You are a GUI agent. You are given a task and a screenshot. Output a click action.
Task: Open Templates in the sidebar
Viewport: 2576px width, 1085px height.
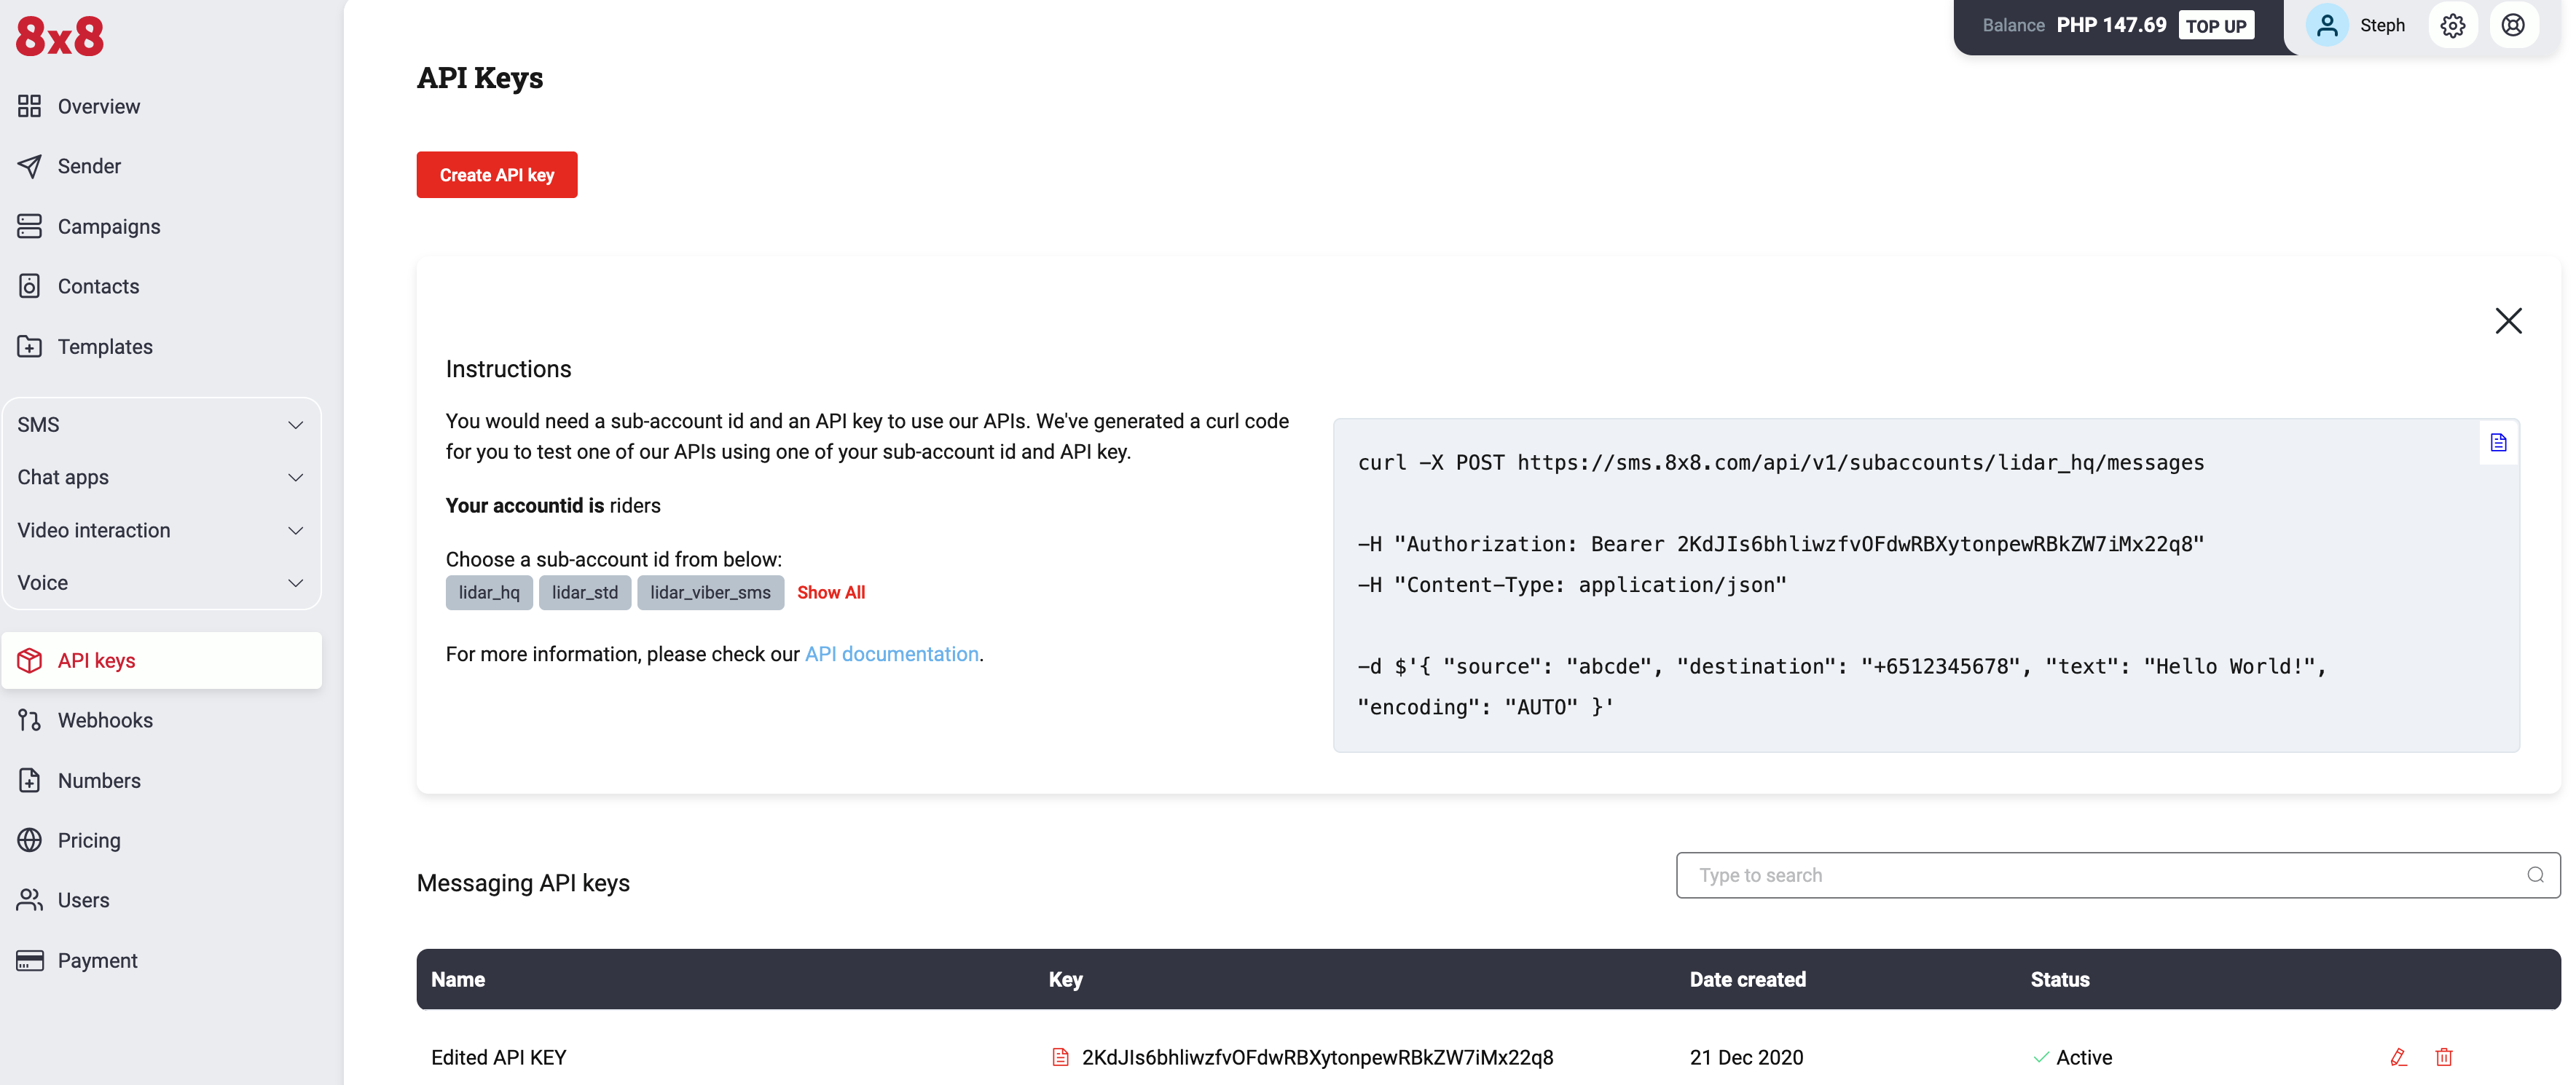pos(105,347)
